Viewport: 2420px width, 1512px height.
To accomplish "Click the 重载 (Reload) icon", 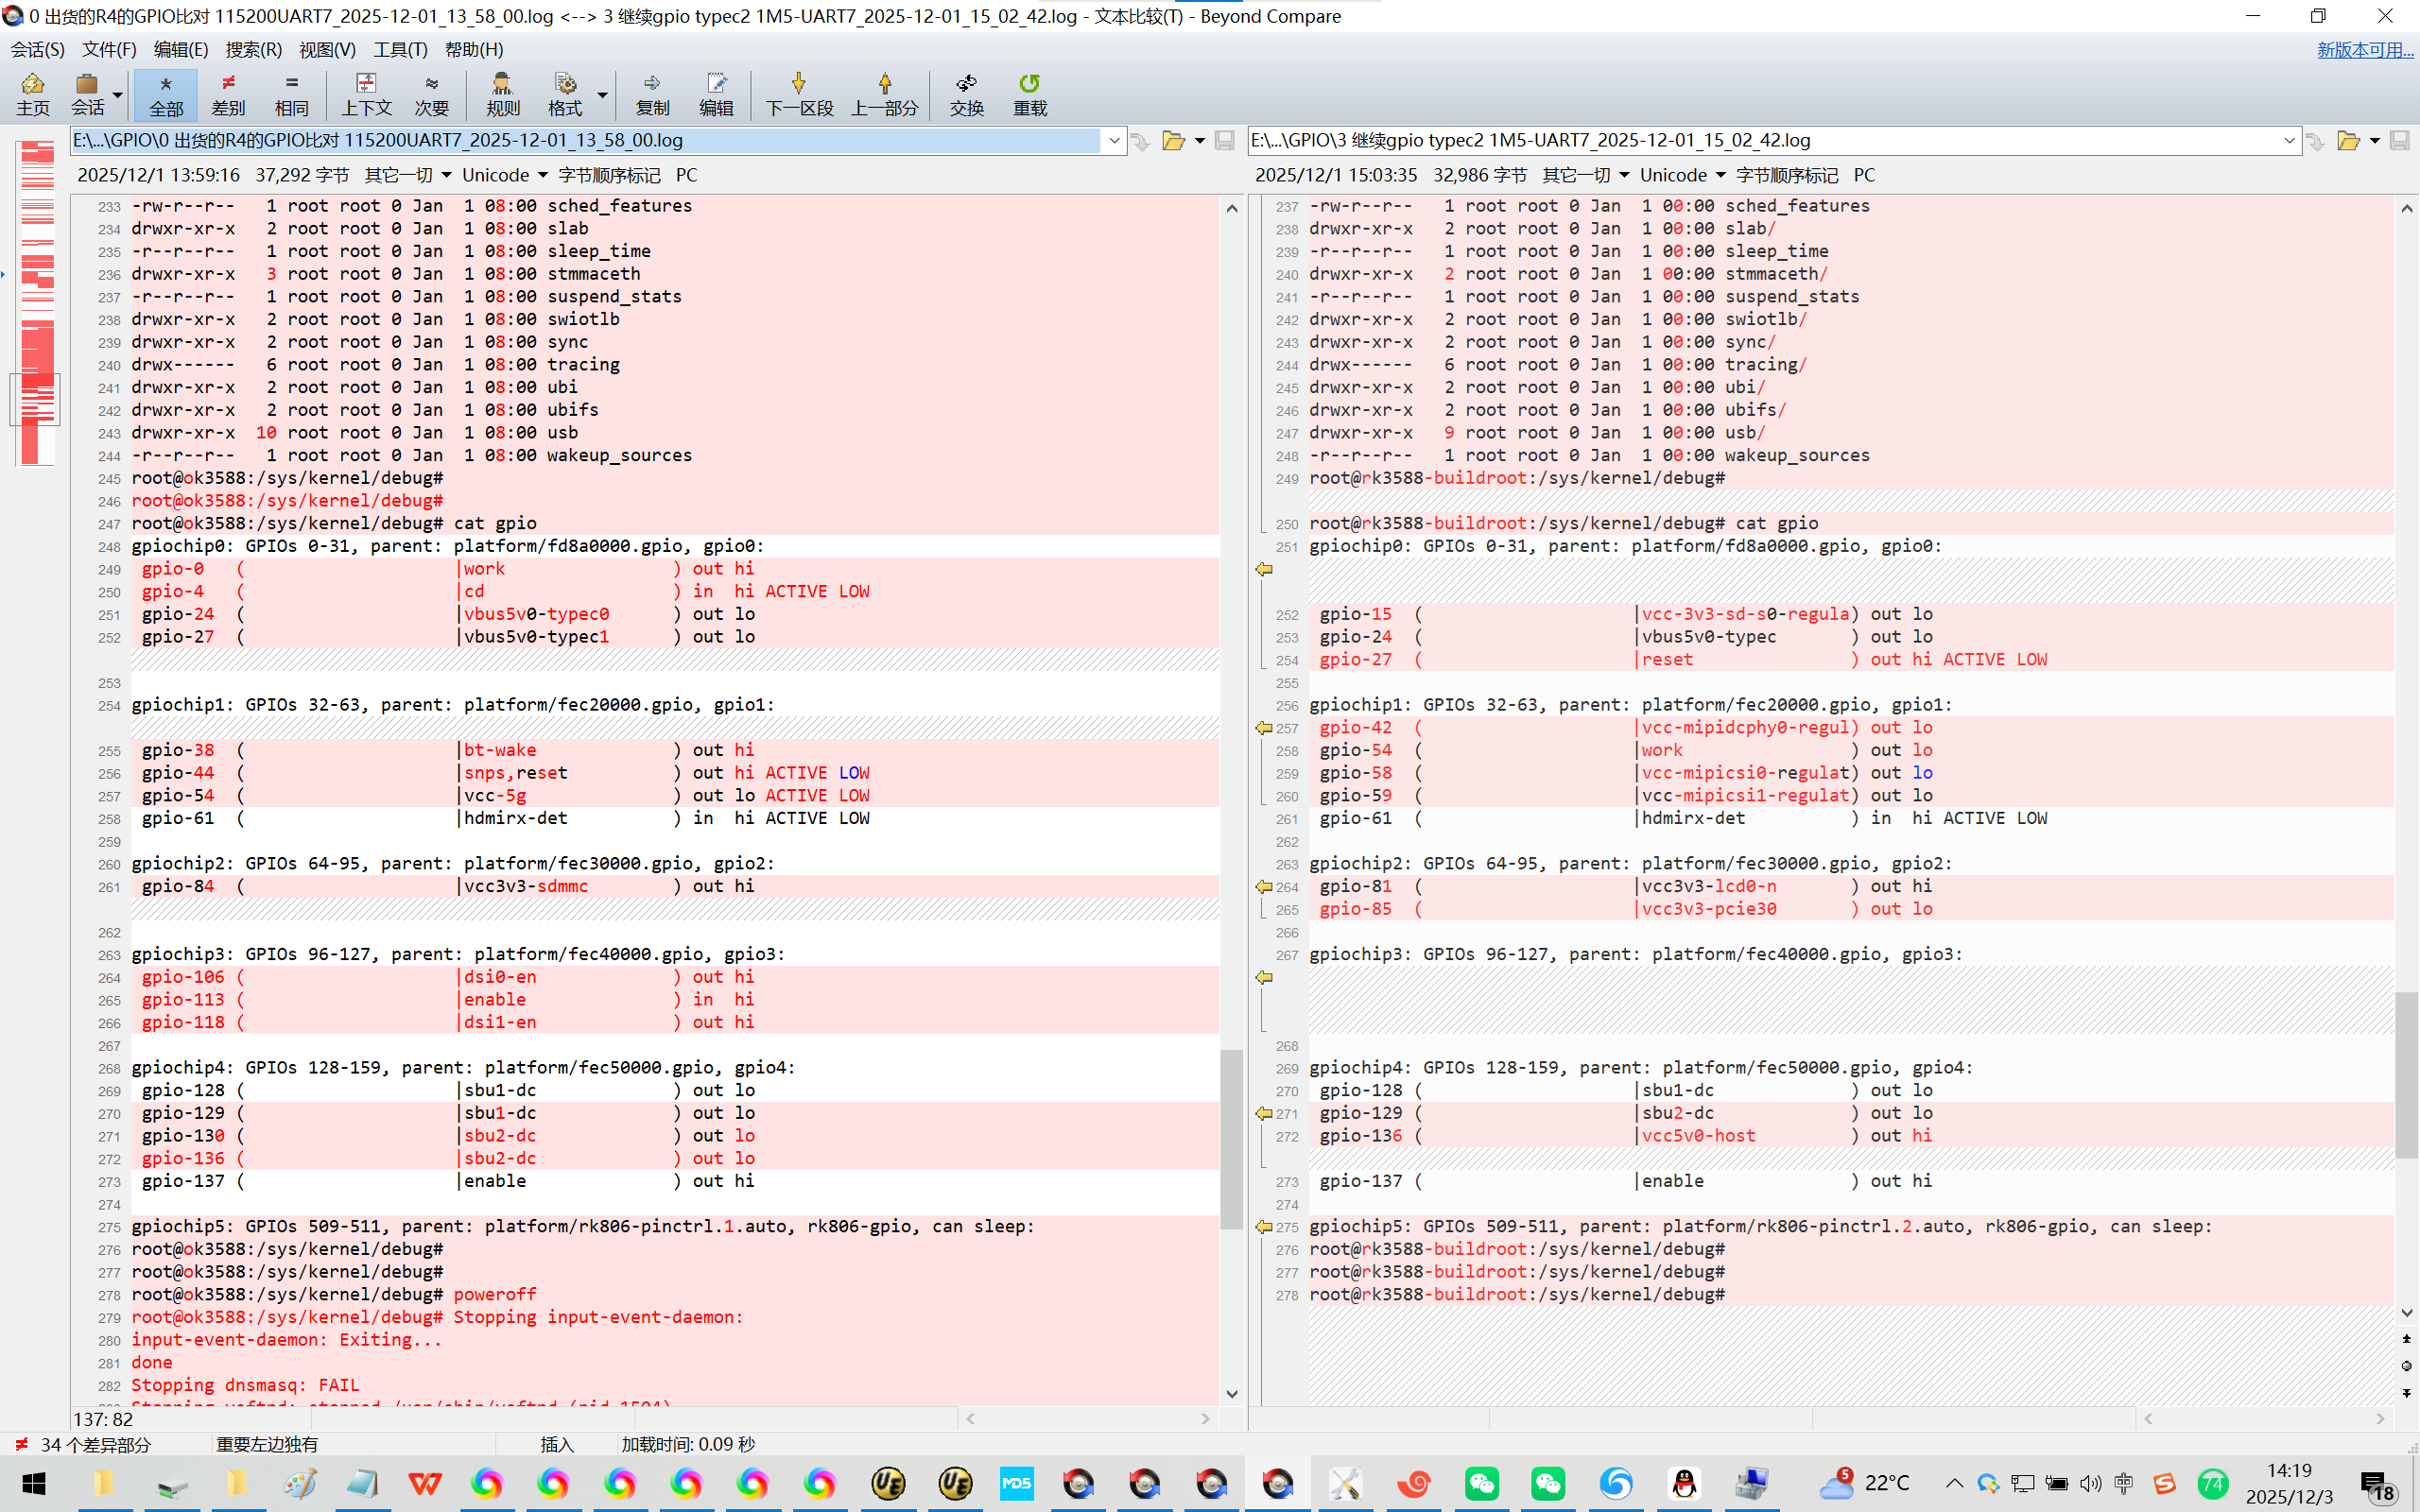I will (x=1029, y=94).
